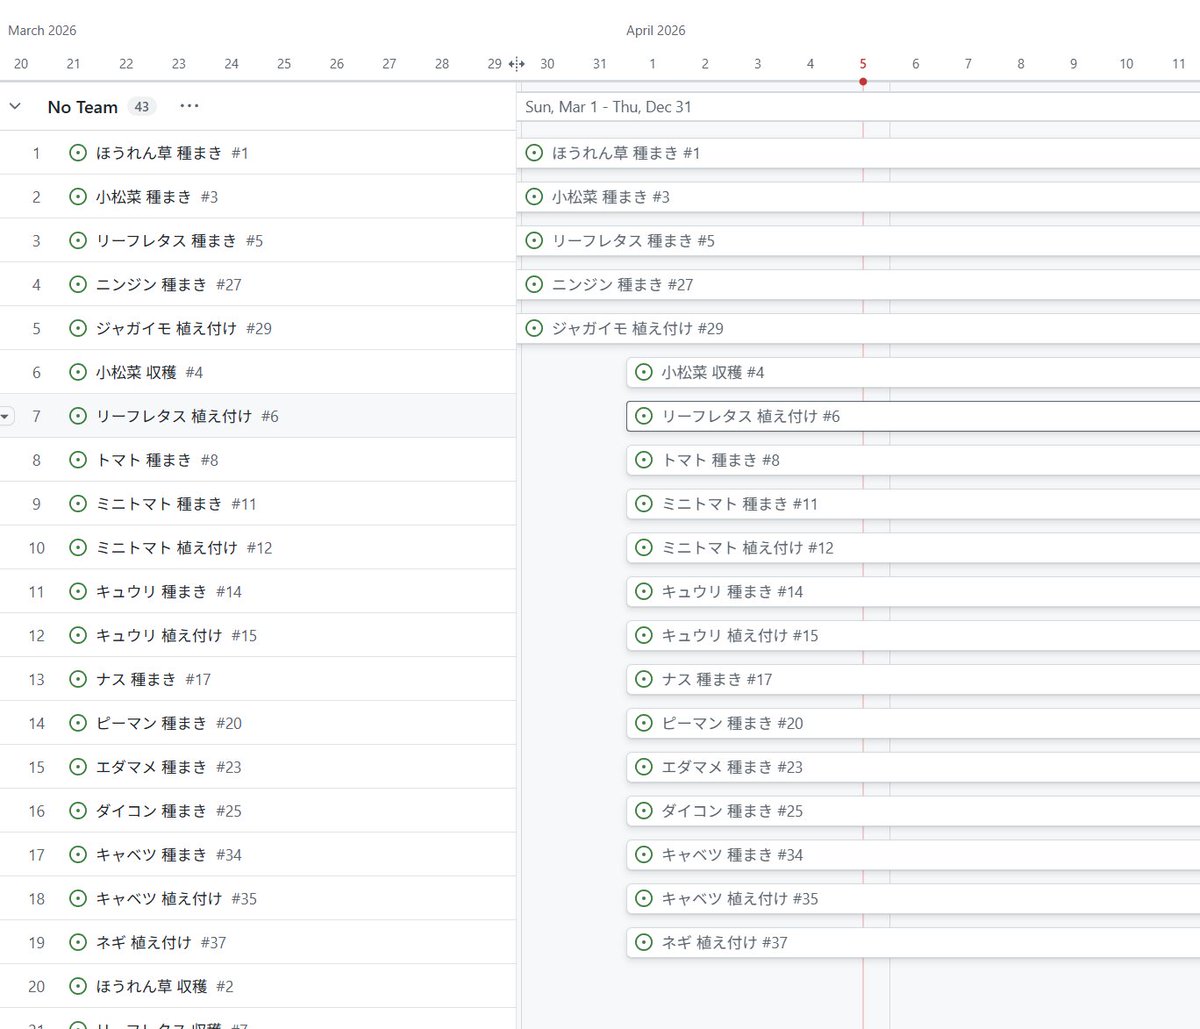Click the open issue icon for キュウリ 種まき #14 in table
Screen dimensions: 1200x1029
(x=78, y=591)
